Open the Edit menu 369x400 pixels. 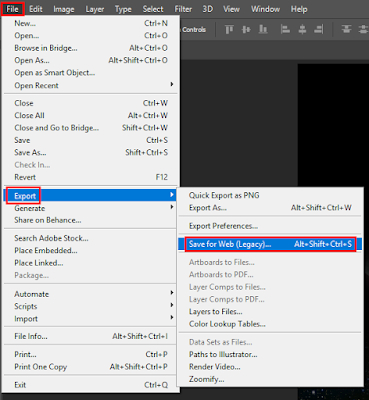point(35,9)
